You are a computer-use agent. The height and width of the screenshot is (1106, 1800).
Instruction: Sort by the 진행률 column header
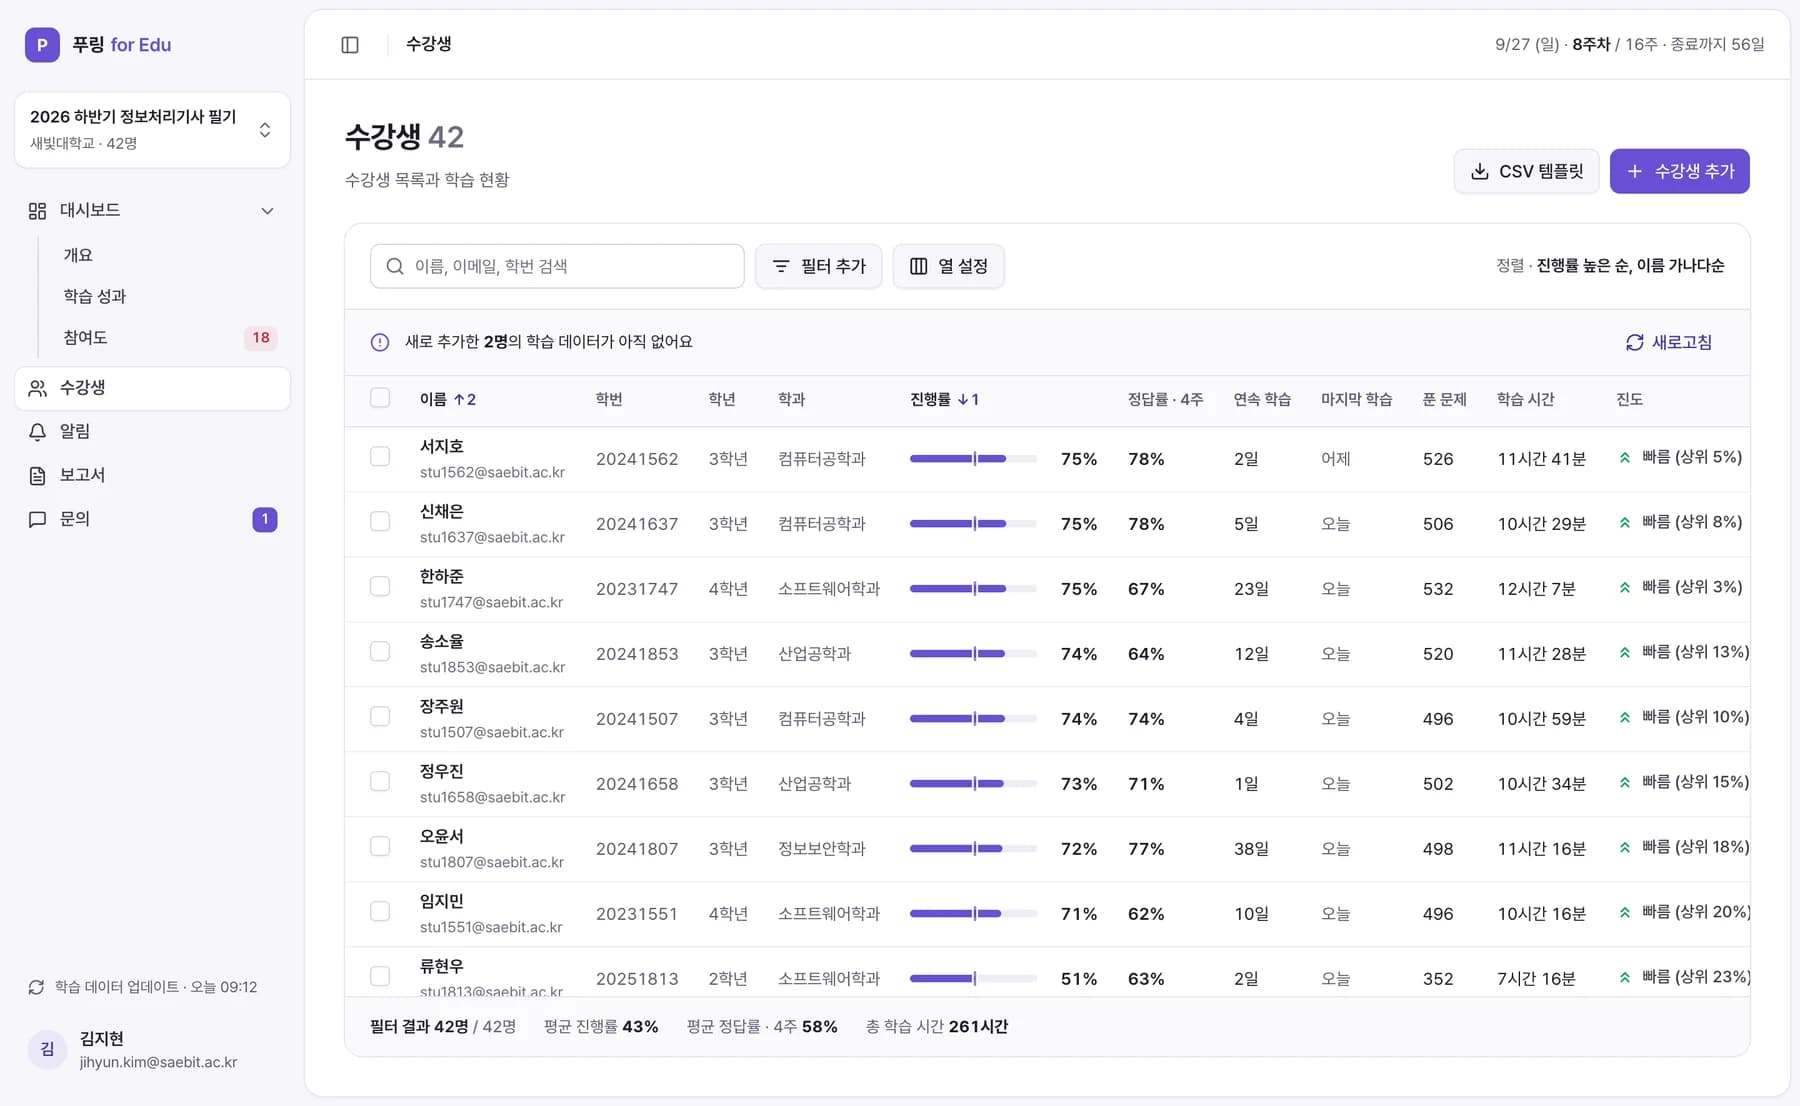944,399
